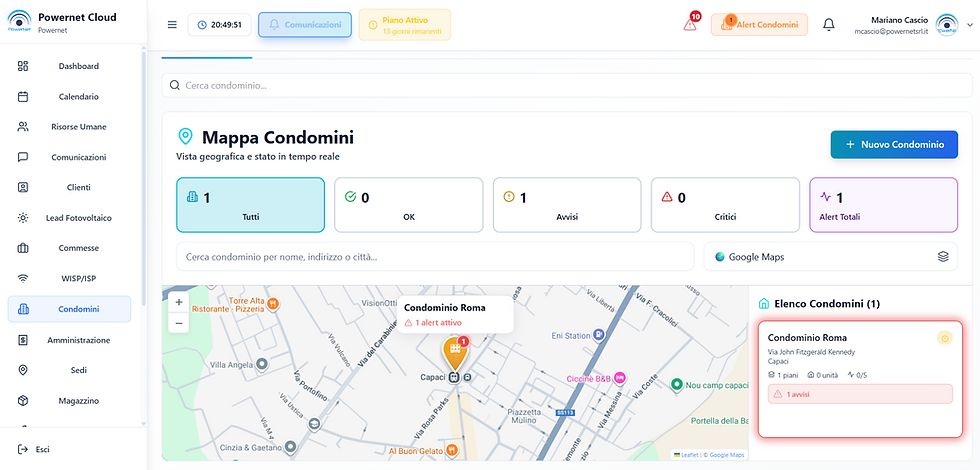The width and height of the screenshot is (980, 470).
Task: Click the orange Condominio Roma map marker
Action: [x=456, y=352]
